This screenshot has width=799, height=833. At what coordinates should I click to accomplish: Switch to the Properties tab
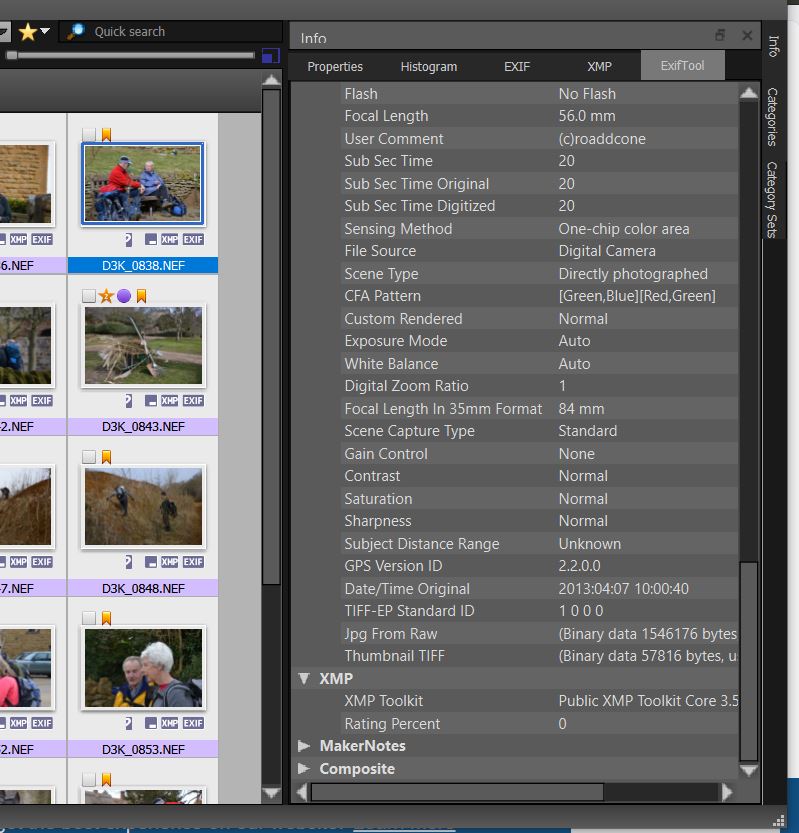pos(335,66)
